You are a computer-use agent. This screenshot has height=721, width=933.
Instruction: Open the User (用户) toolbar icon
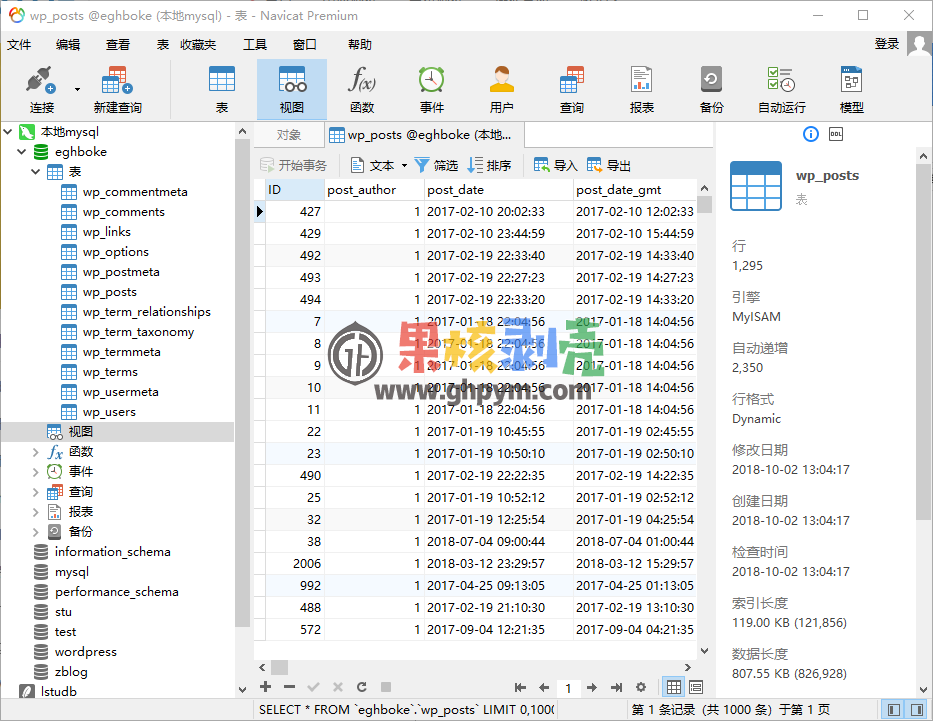point(502,89)
